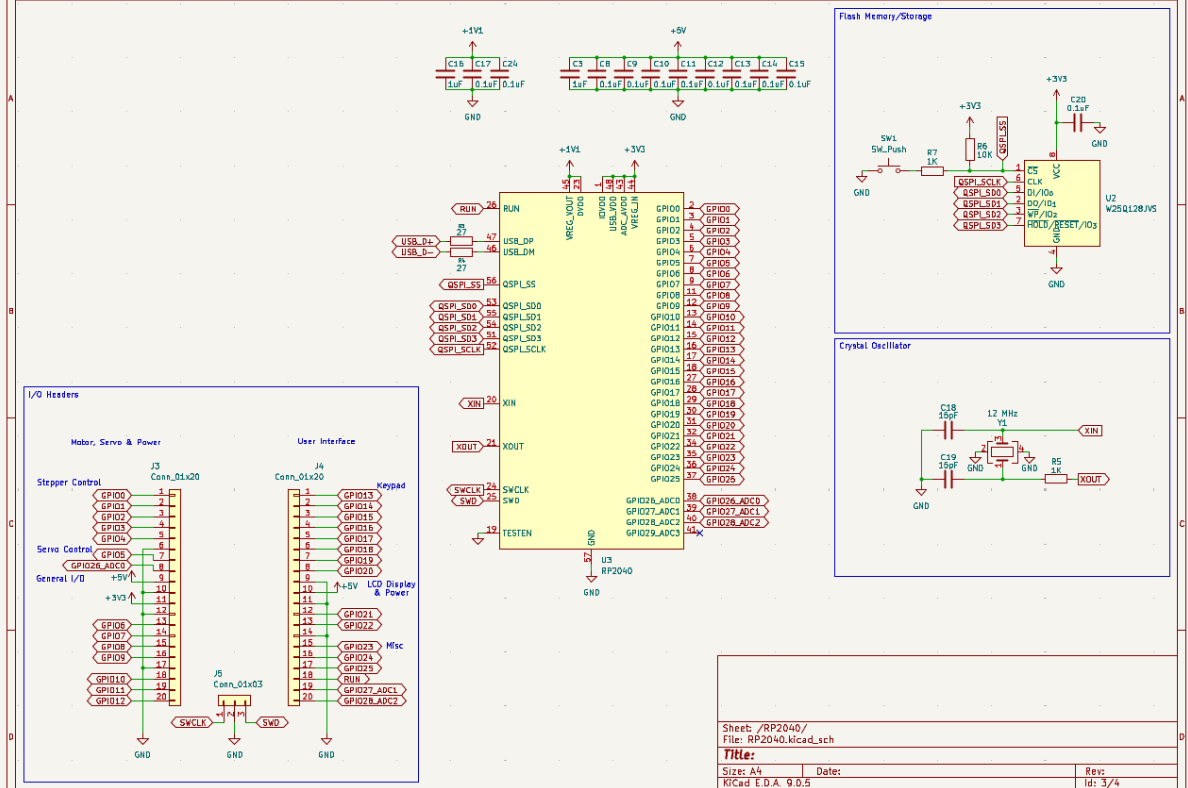1188x788 pixels.
Task: Select the C18 15pF crystal capacitor
Action: (x=949, y=430)
